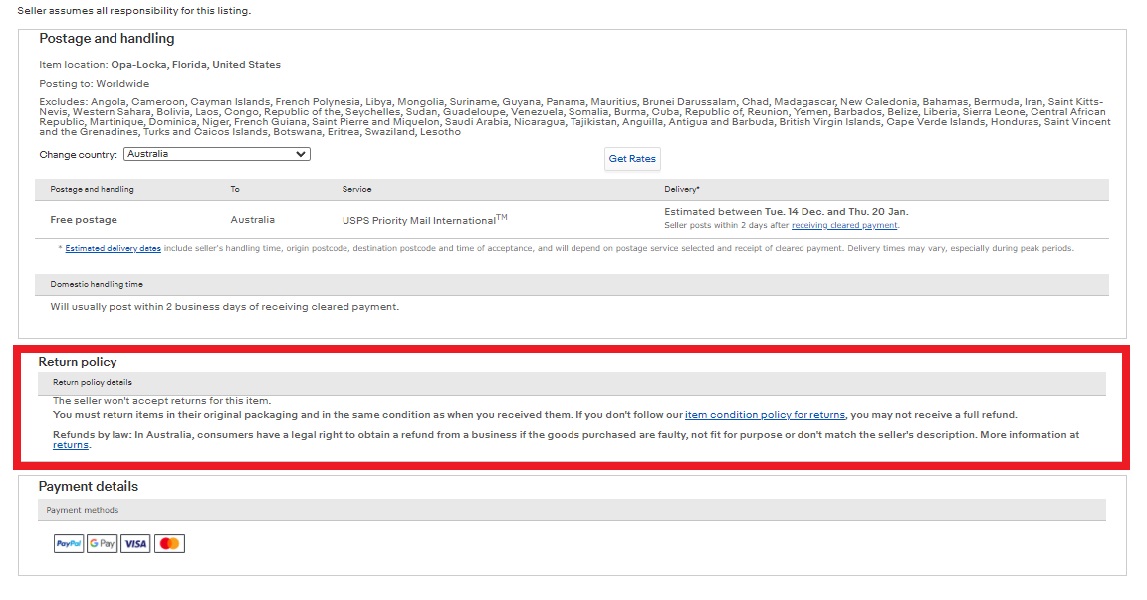Screen dimensions: 1147x600
Task: Click the VISA payment icon
Action: [x=135, y=544]
